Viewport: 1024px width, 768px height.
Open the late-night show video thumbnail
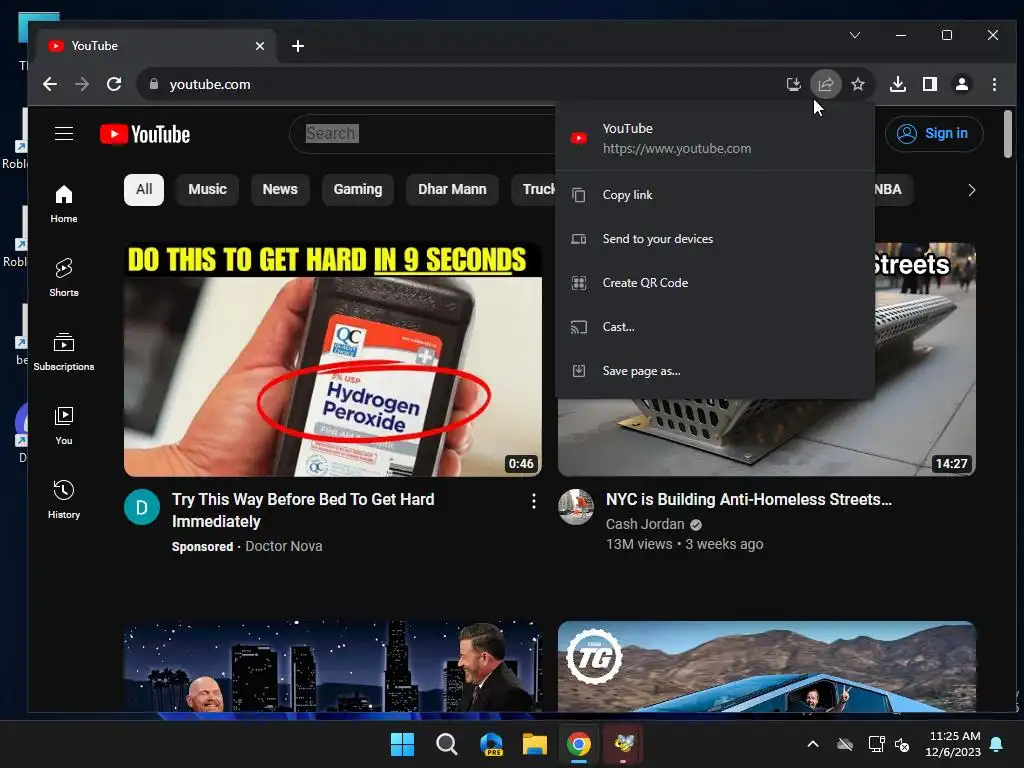(332, 666)
